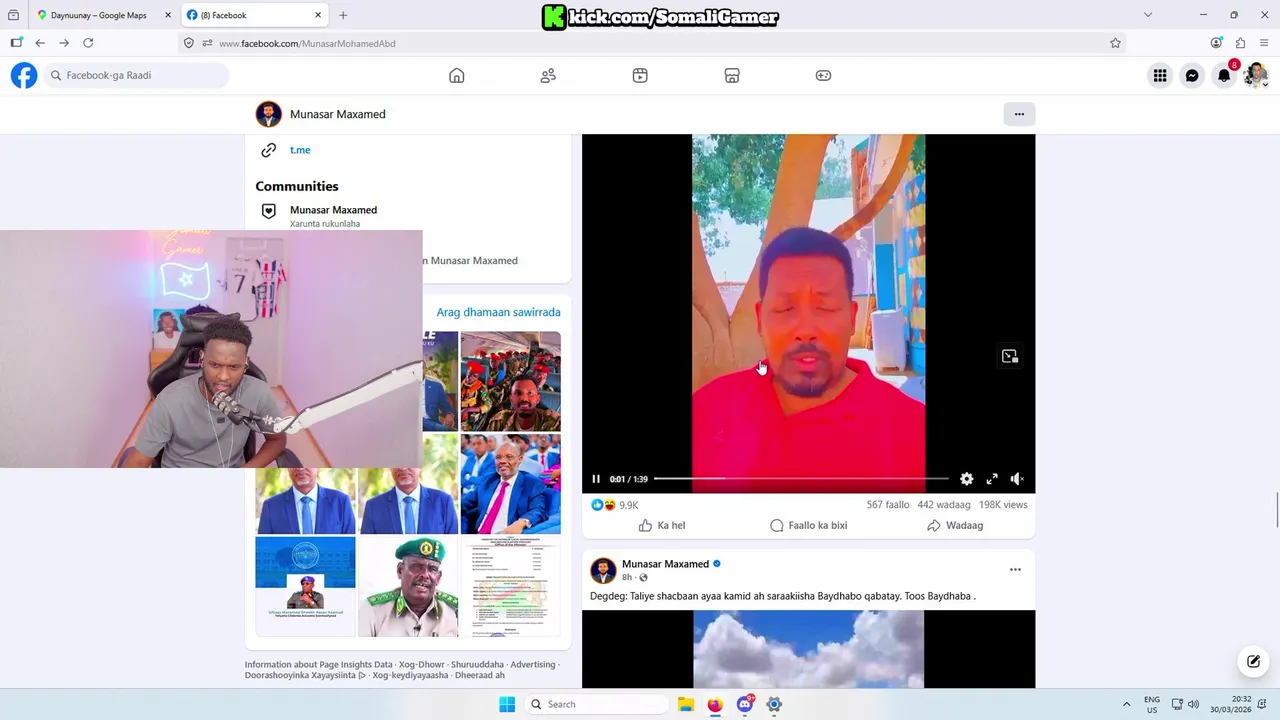
Task: Open the ENG US language switcher
Action: click(x=1152, y=704)
